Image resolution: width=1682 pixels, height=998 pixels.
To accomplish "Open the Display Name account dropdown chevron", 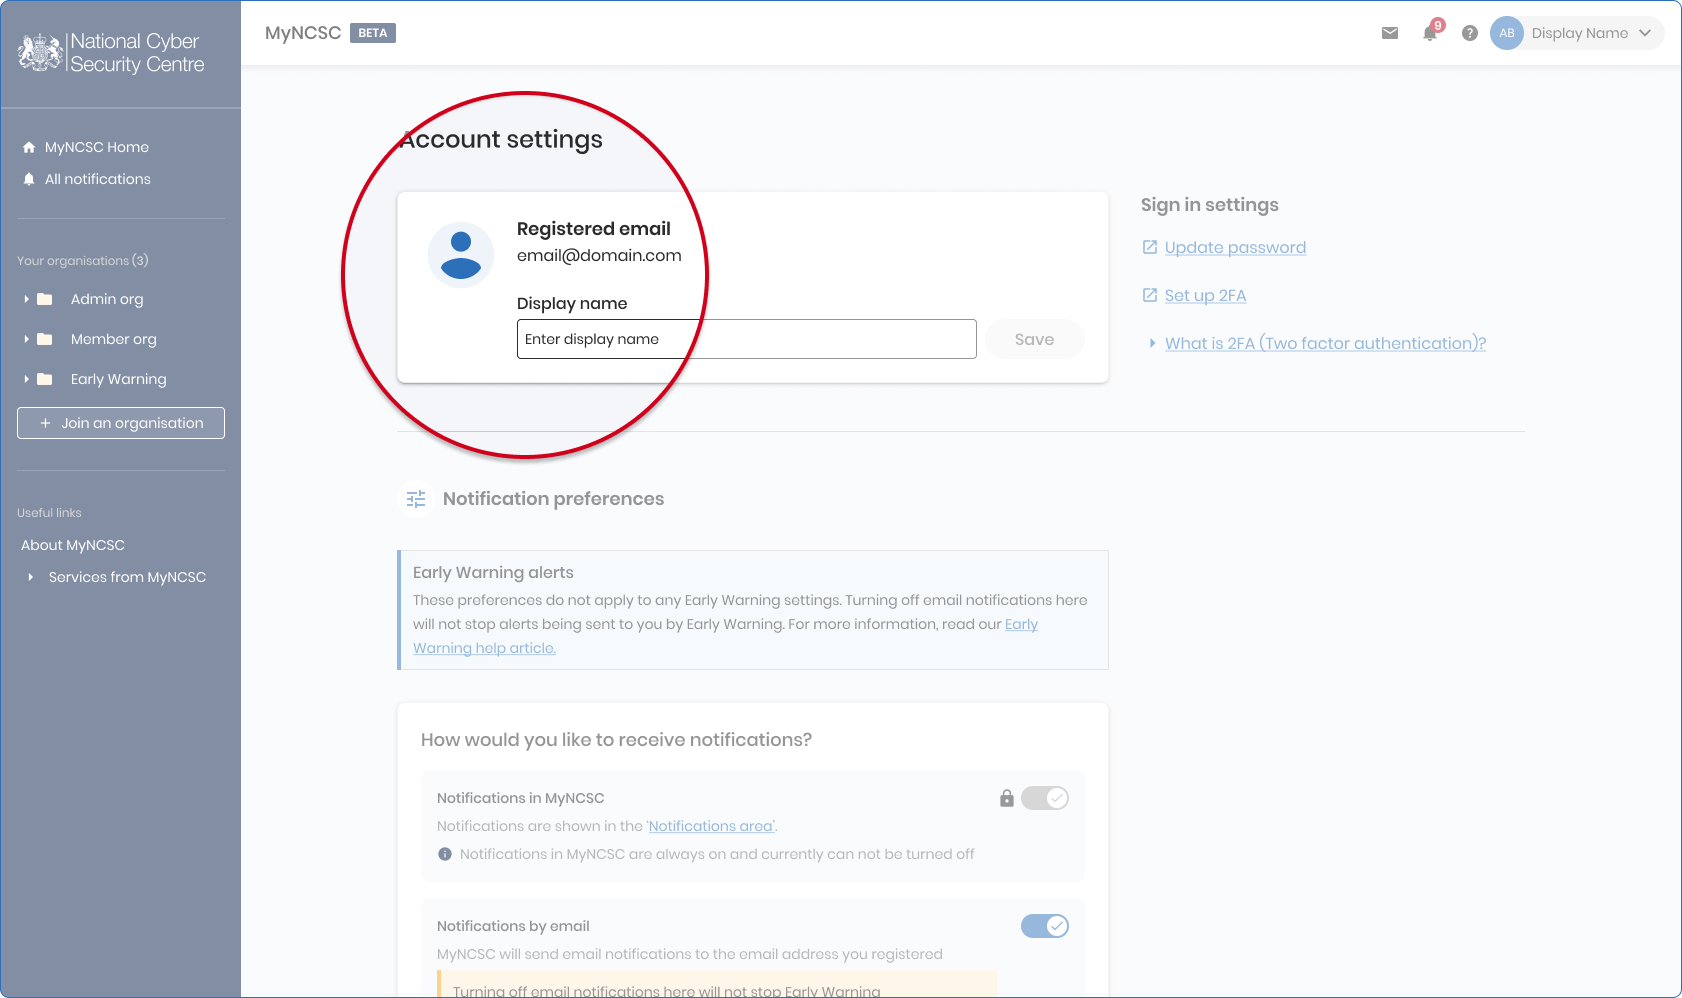I will click(1645, 33).
